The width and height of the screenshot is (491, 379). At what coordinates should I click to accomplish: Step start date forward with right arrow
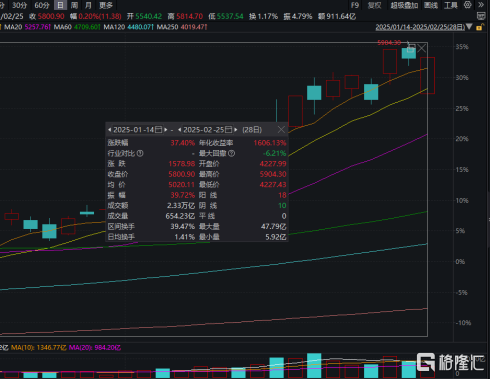point(166,130)
